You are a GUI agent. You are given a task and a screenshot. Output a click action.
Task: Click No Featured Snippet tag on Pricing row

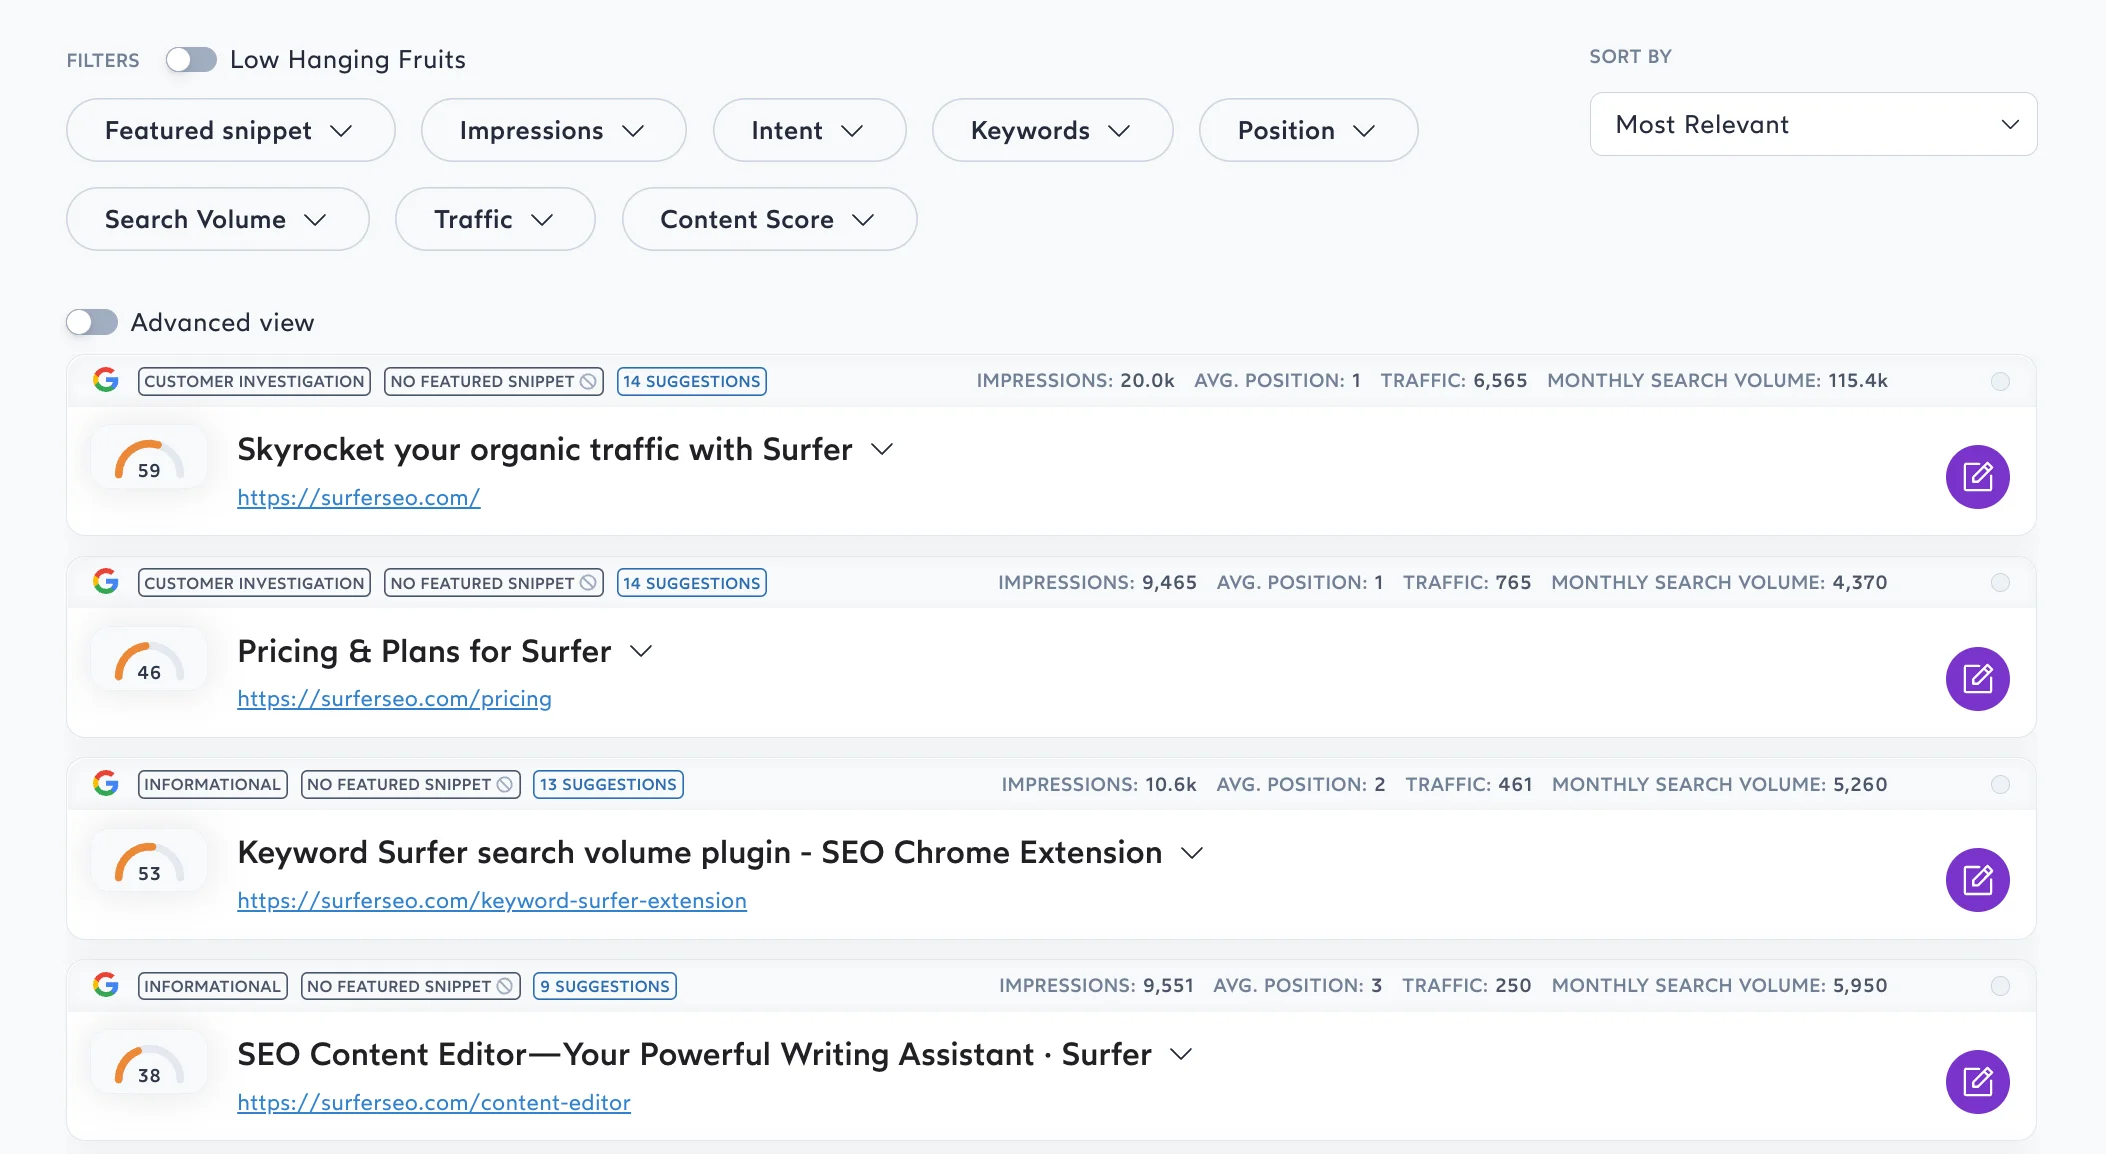pos(494,583)
